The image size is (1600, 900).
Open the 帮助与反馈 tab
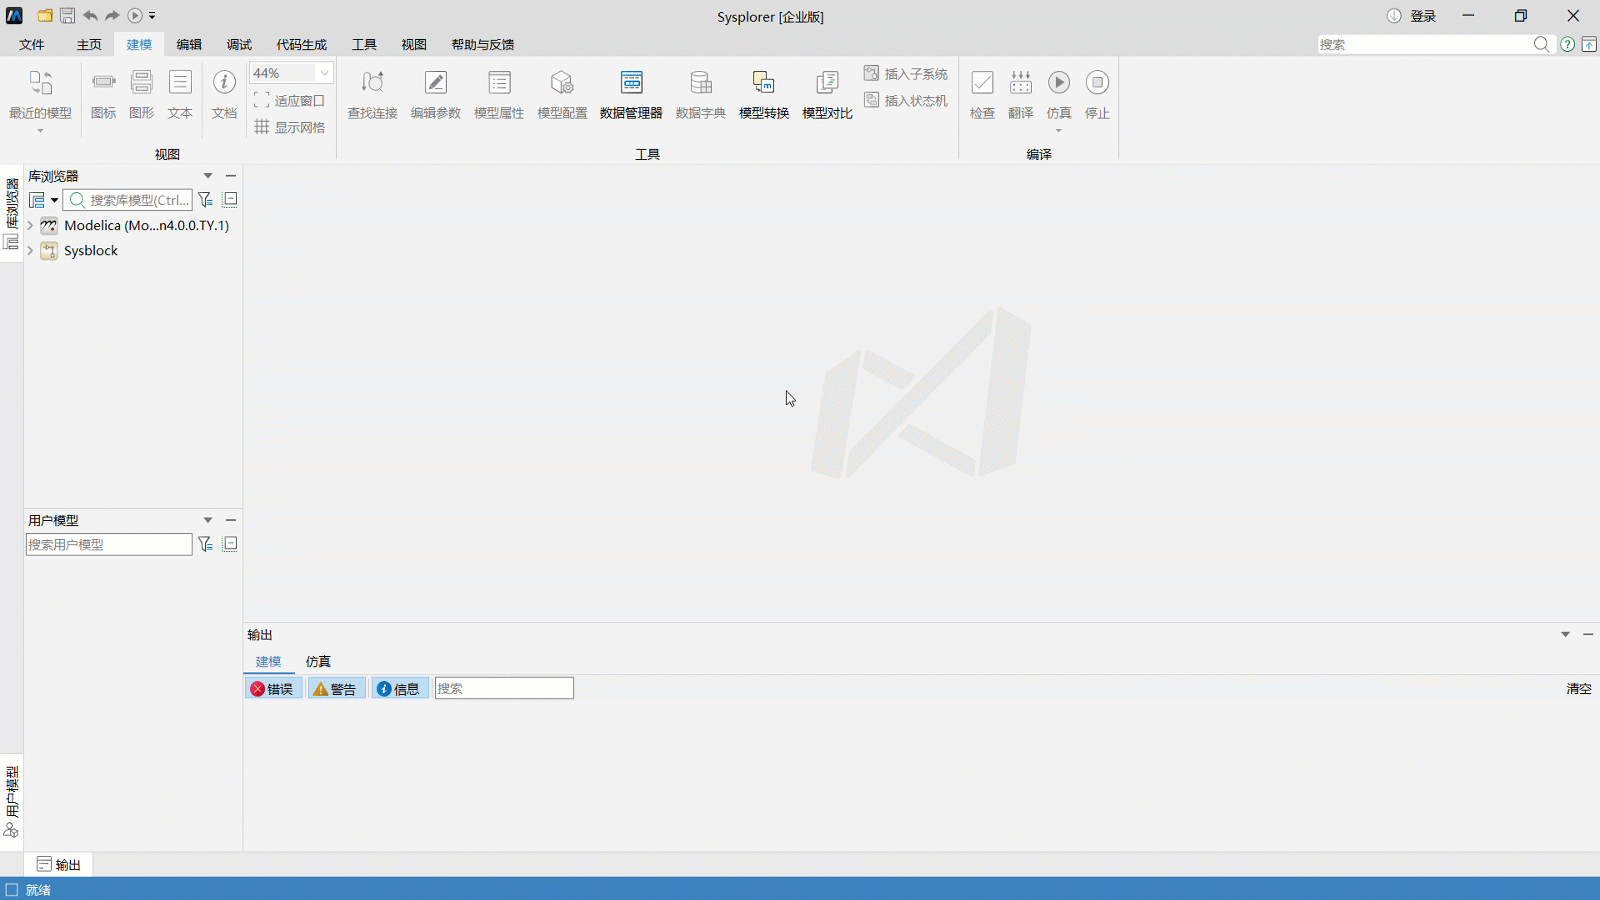[483, 44]
